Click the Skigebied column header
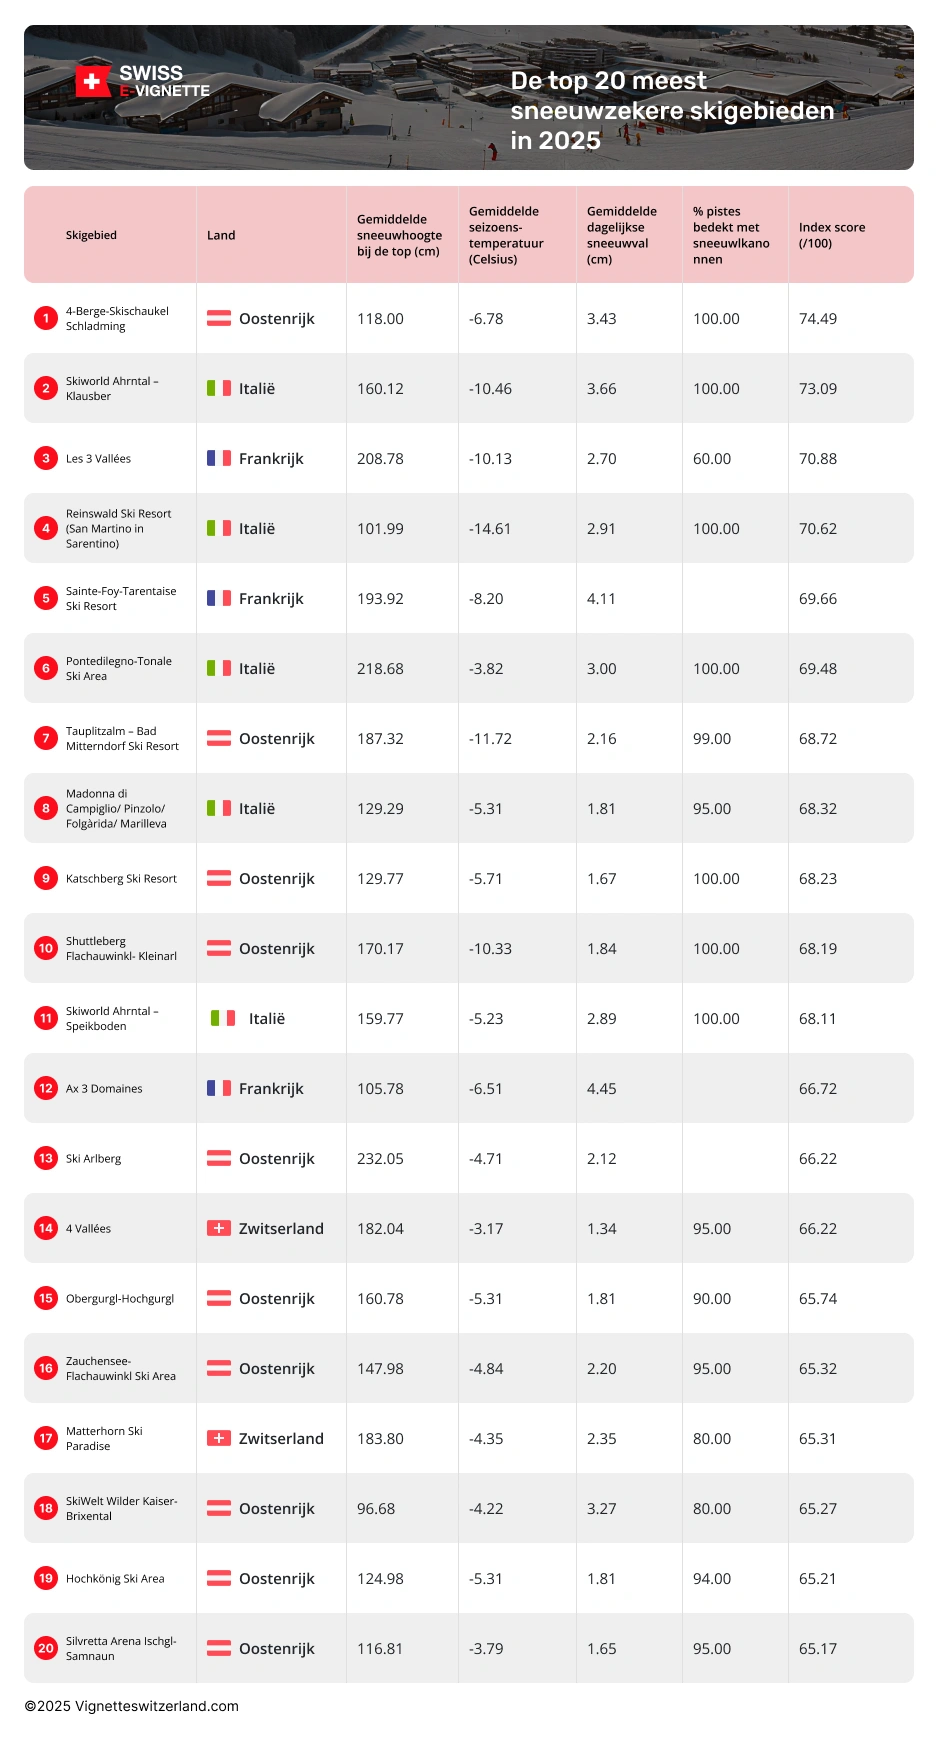This screenshot has height=1743, width=938. [91, 235]
